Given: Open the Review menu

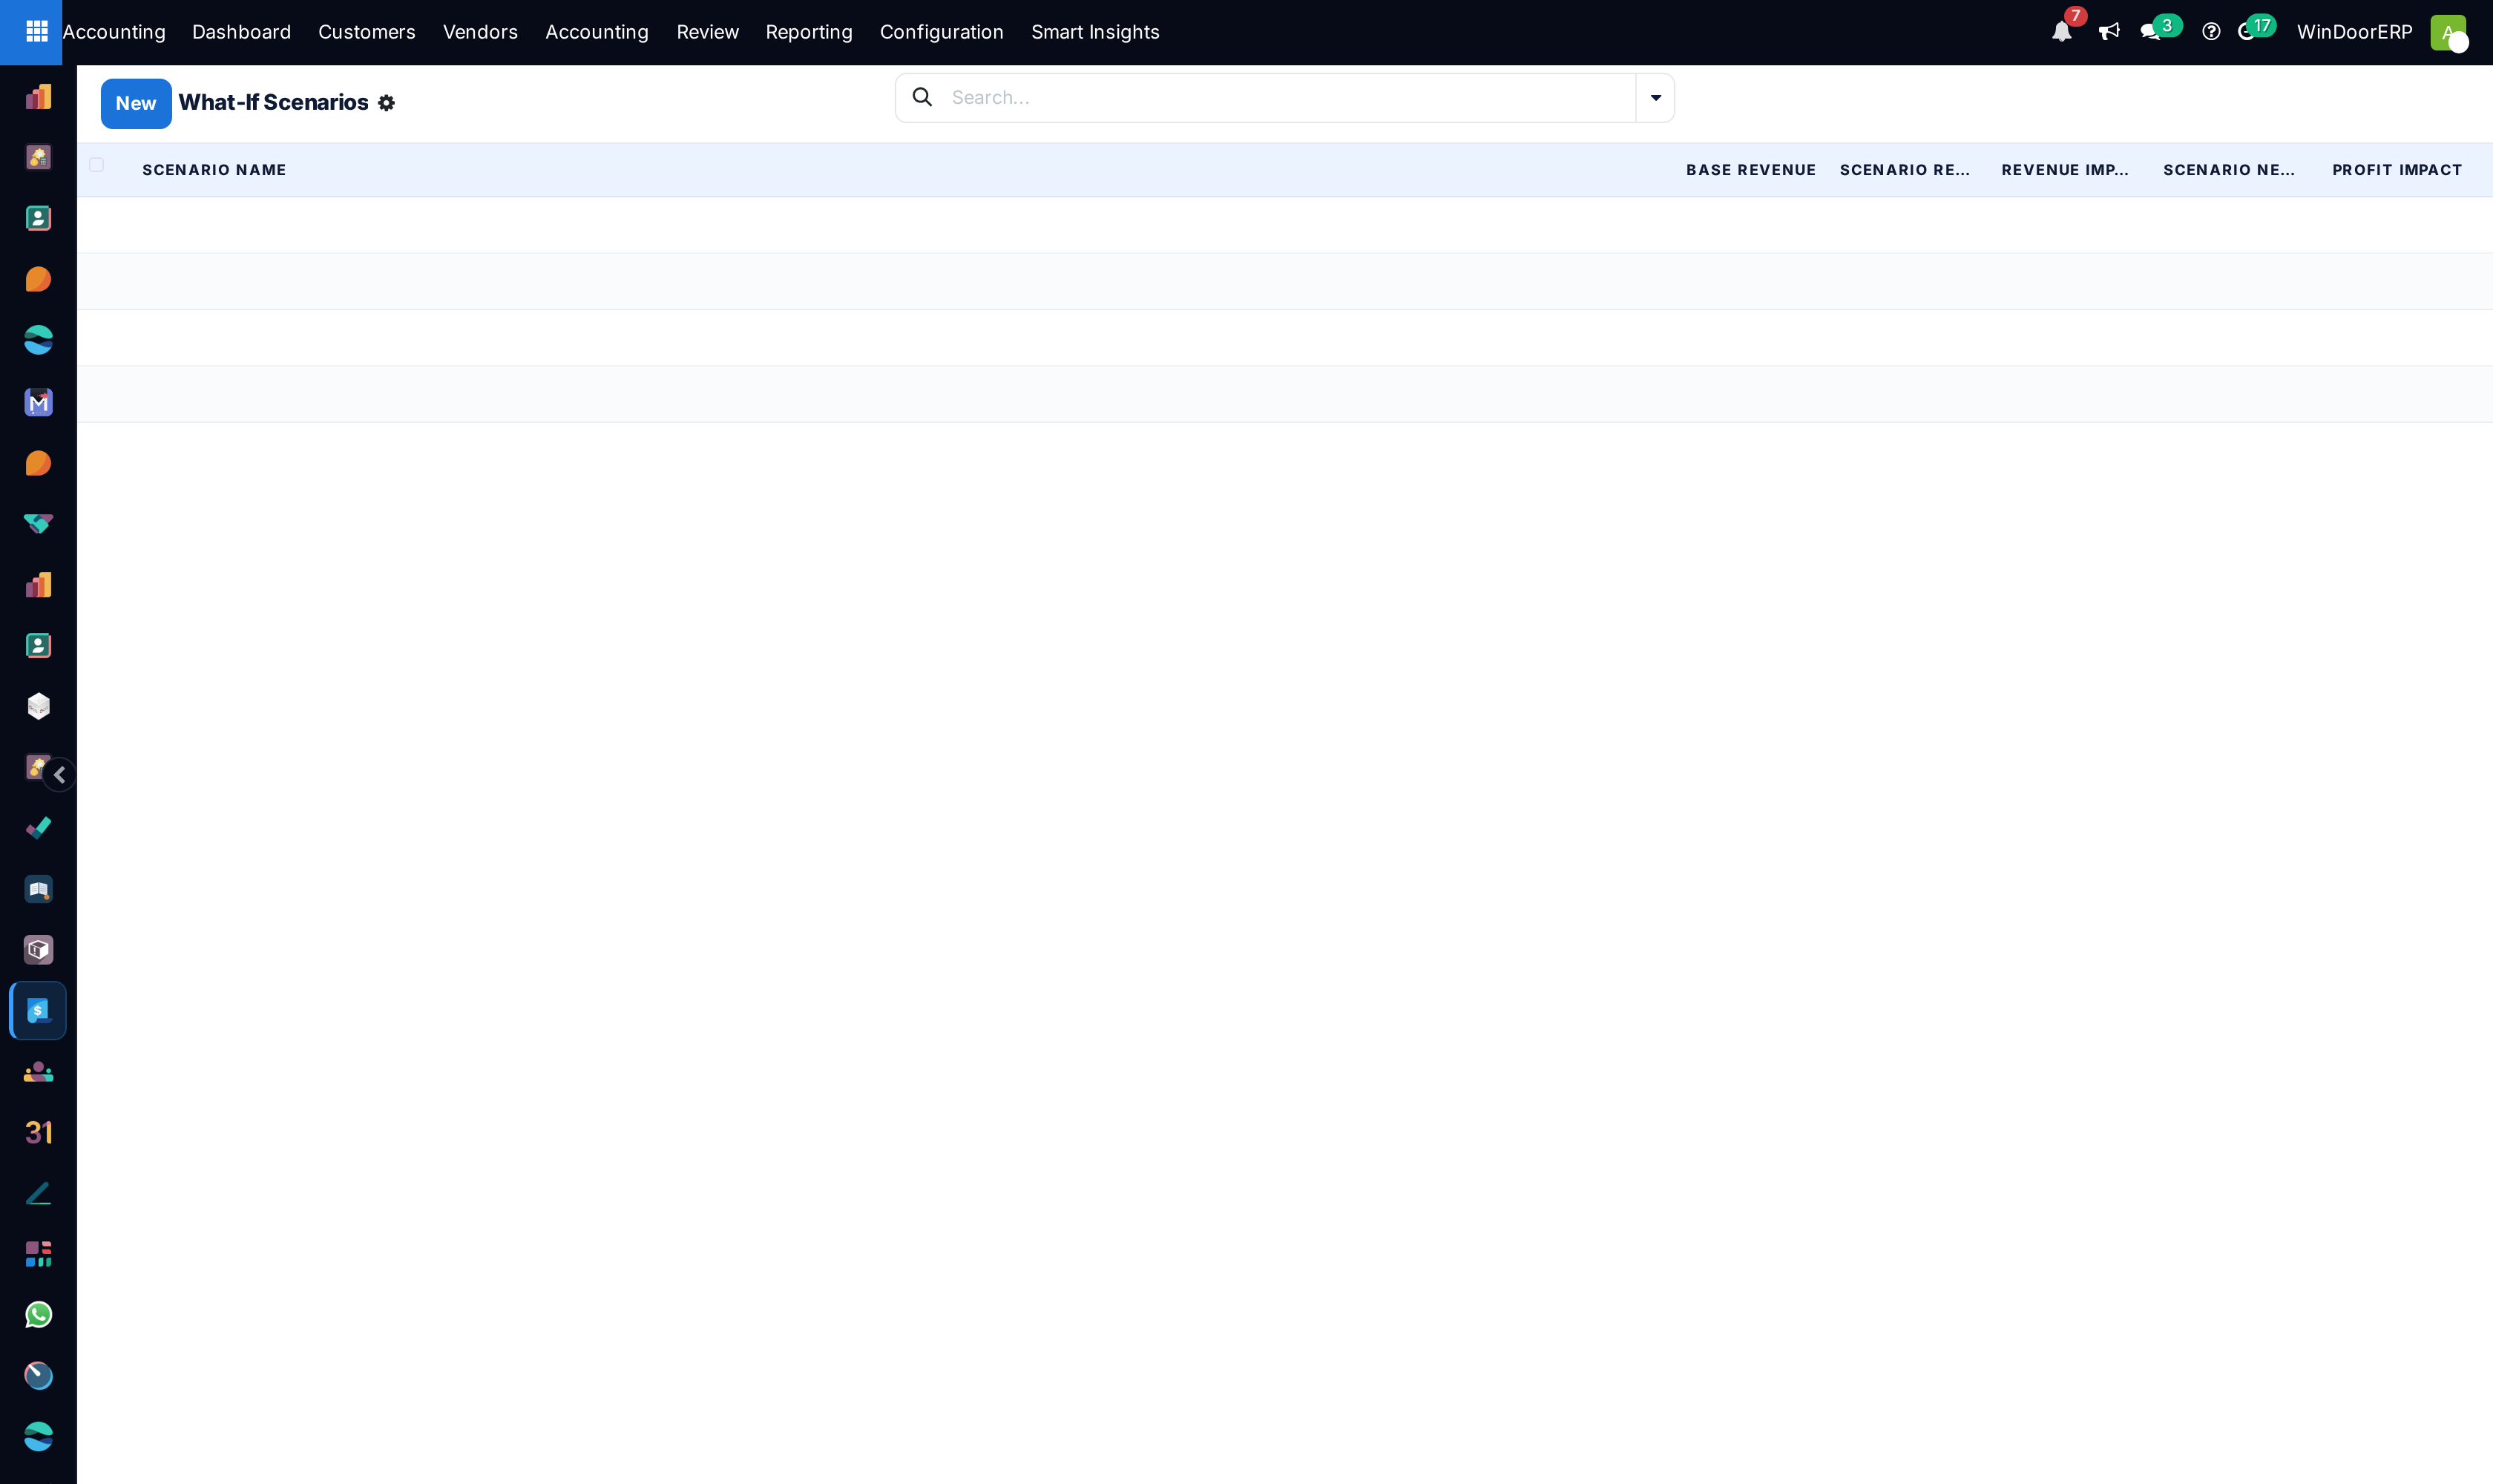Looking at the screenshot, I should pyautogui.click(x=707, y=32).
